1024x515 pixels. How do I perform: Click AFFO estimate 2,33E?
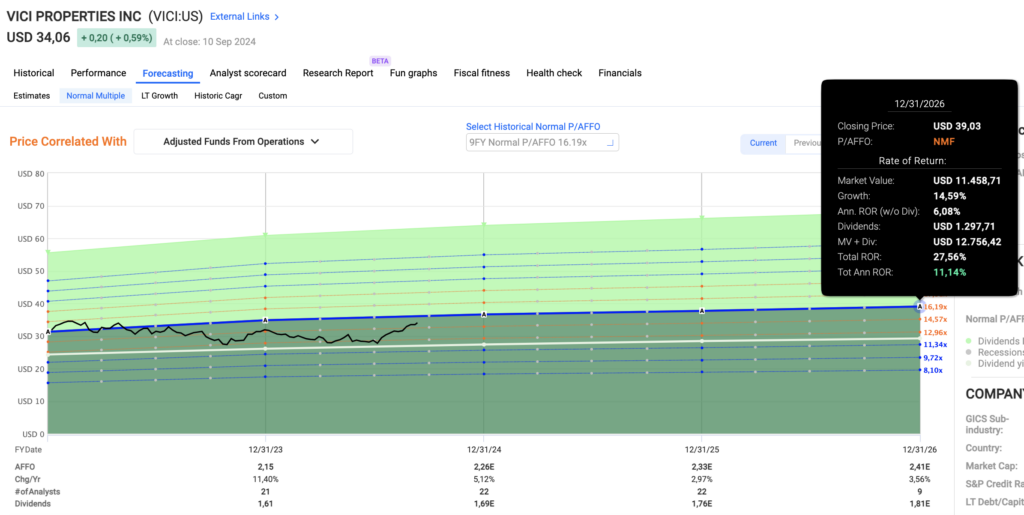point(702,467)
